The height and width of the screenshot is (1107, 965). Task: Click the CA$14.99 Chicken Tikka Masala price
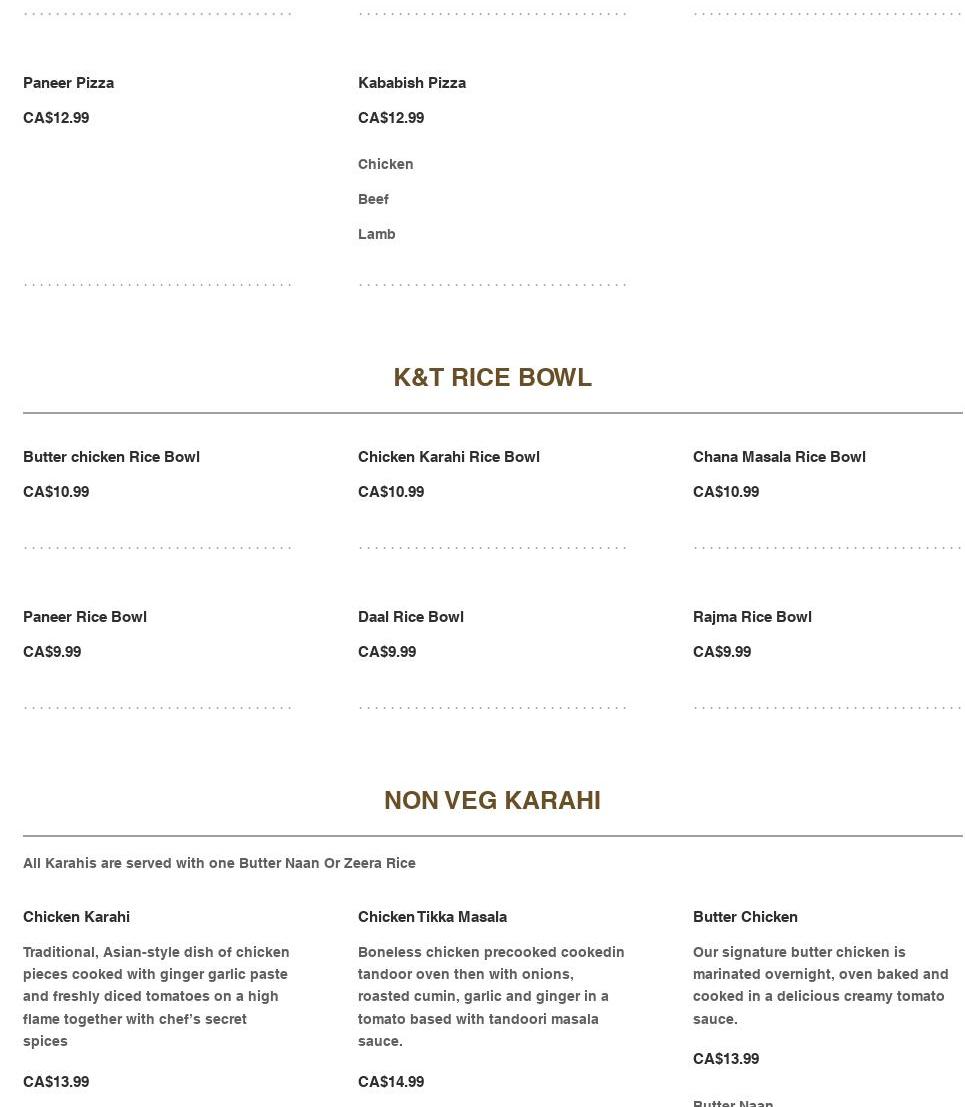tap(390, 1082)
